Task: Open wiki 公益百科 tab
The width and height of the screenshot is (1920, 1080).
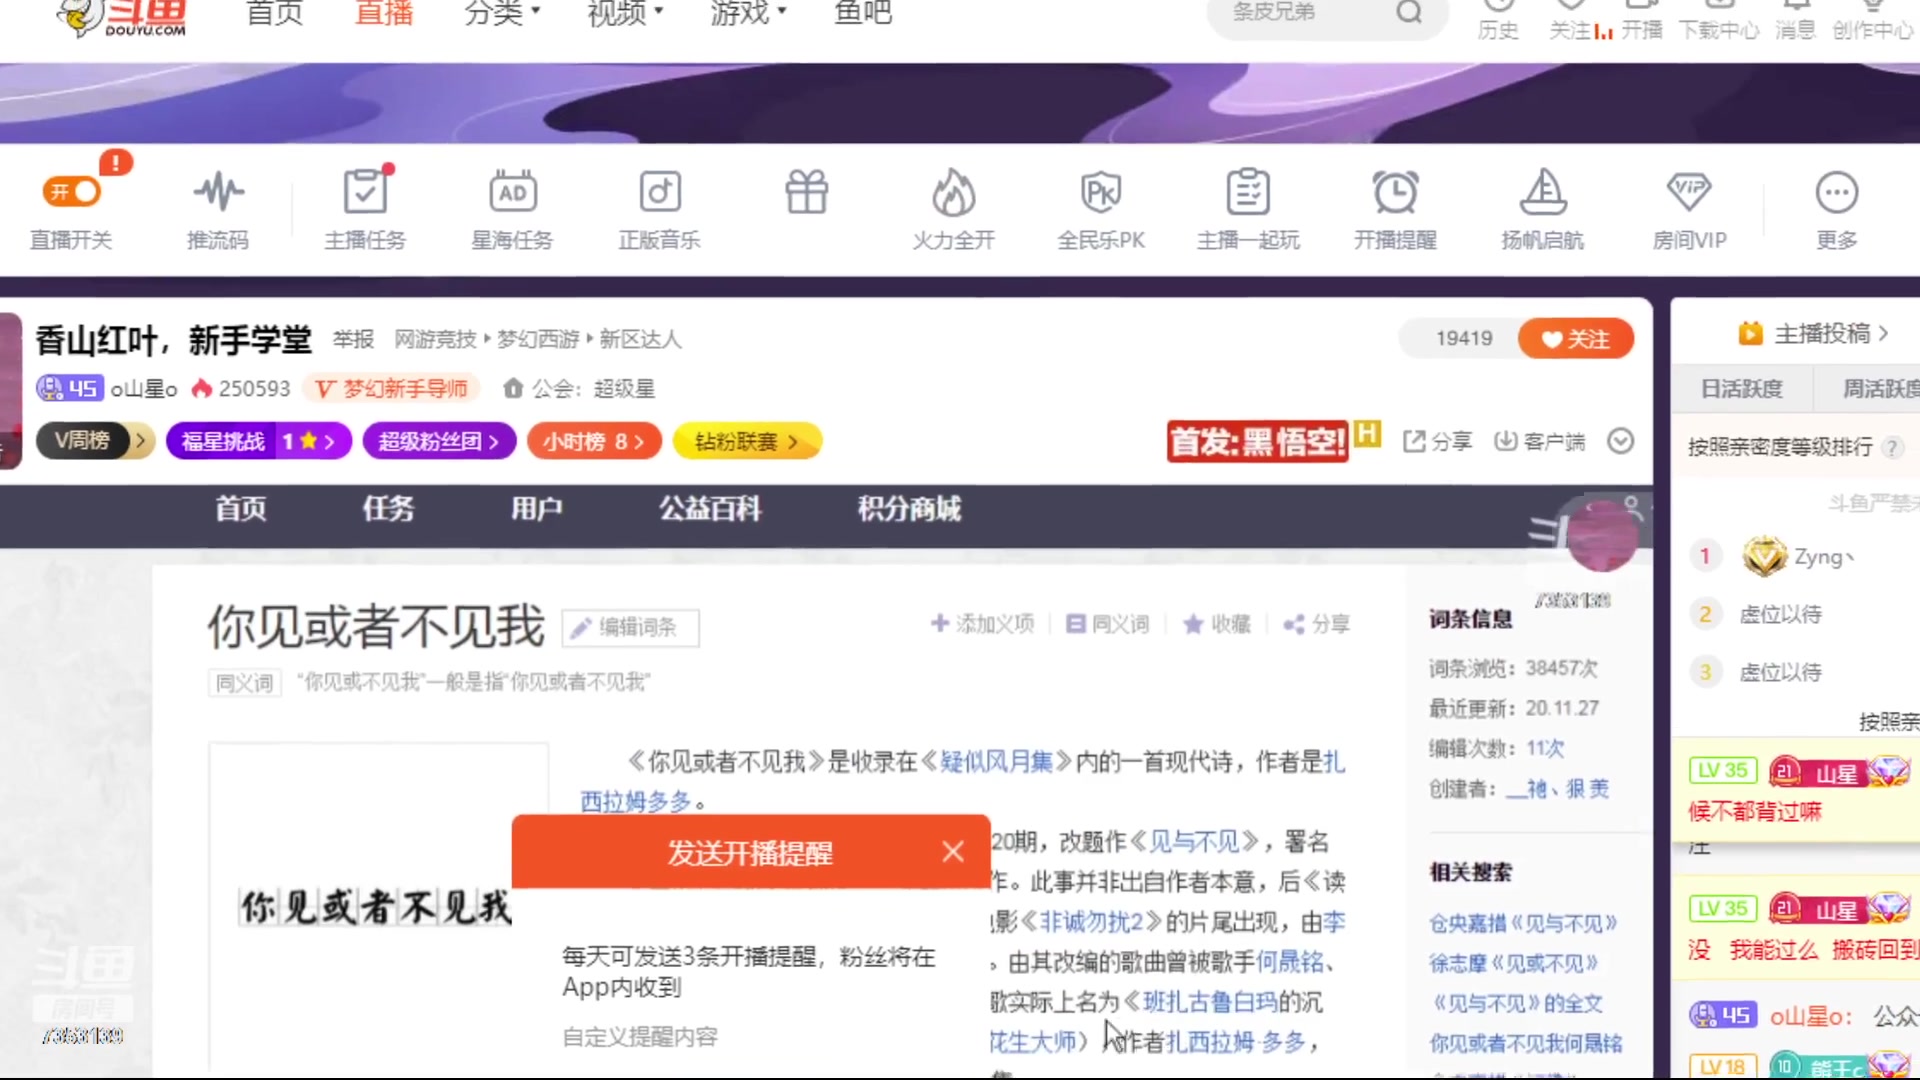Action: click(x=710, y=509)
